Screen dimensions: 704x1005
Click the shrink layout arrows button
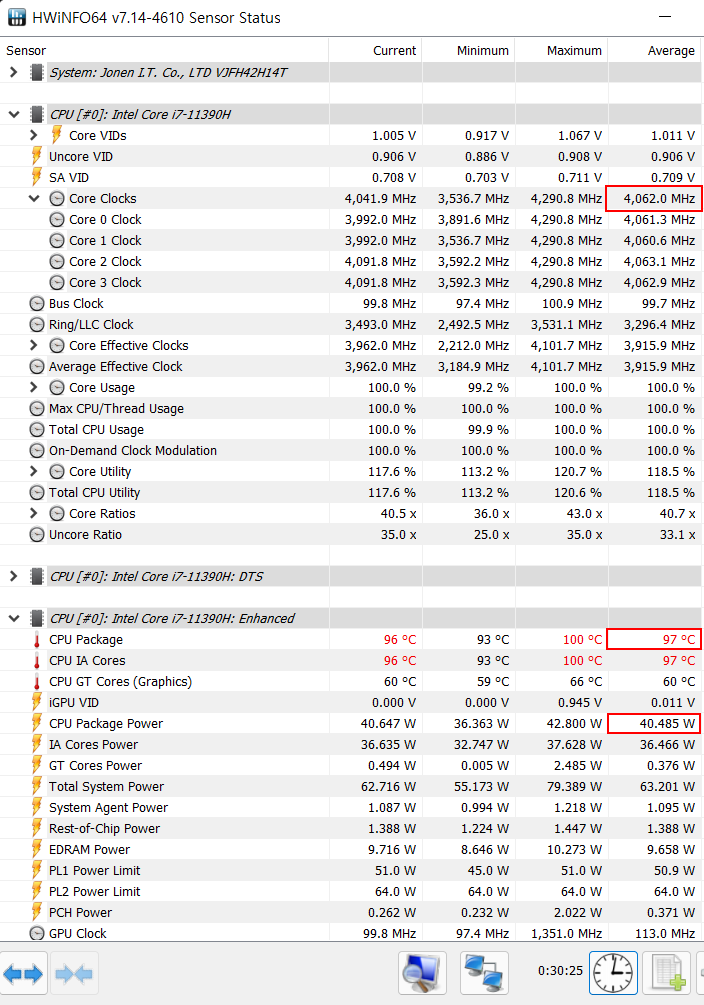click(74, 974)
